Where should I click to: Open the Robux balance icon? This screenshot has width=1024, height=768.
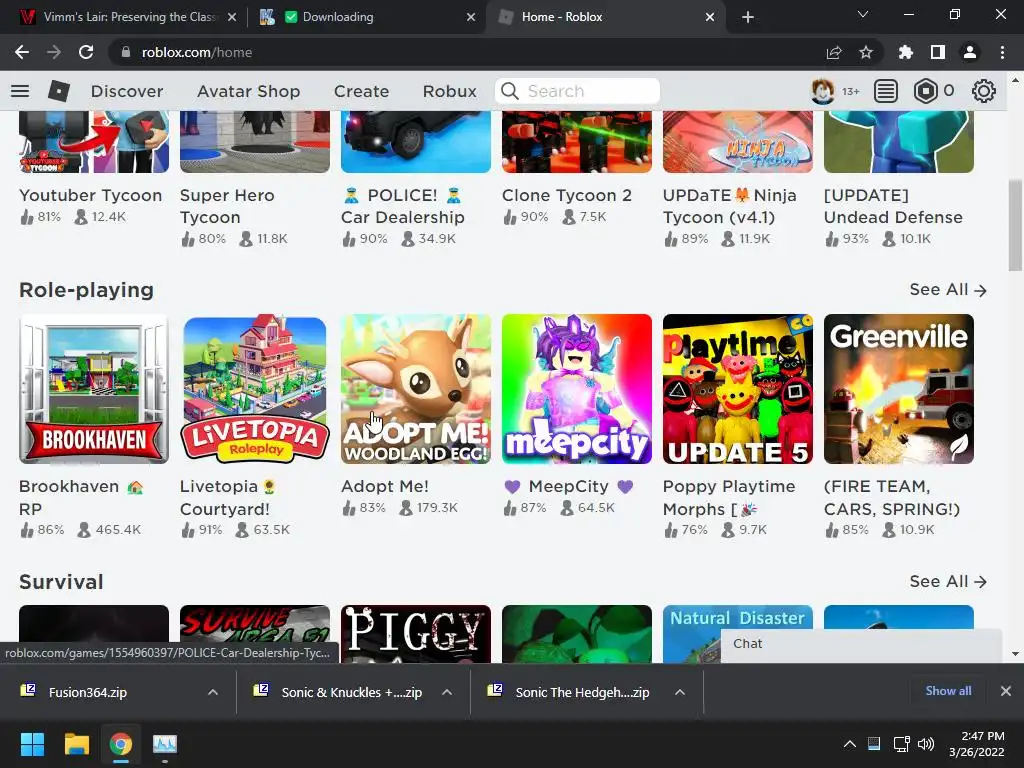pyautogui.click(x=925, y=91)
